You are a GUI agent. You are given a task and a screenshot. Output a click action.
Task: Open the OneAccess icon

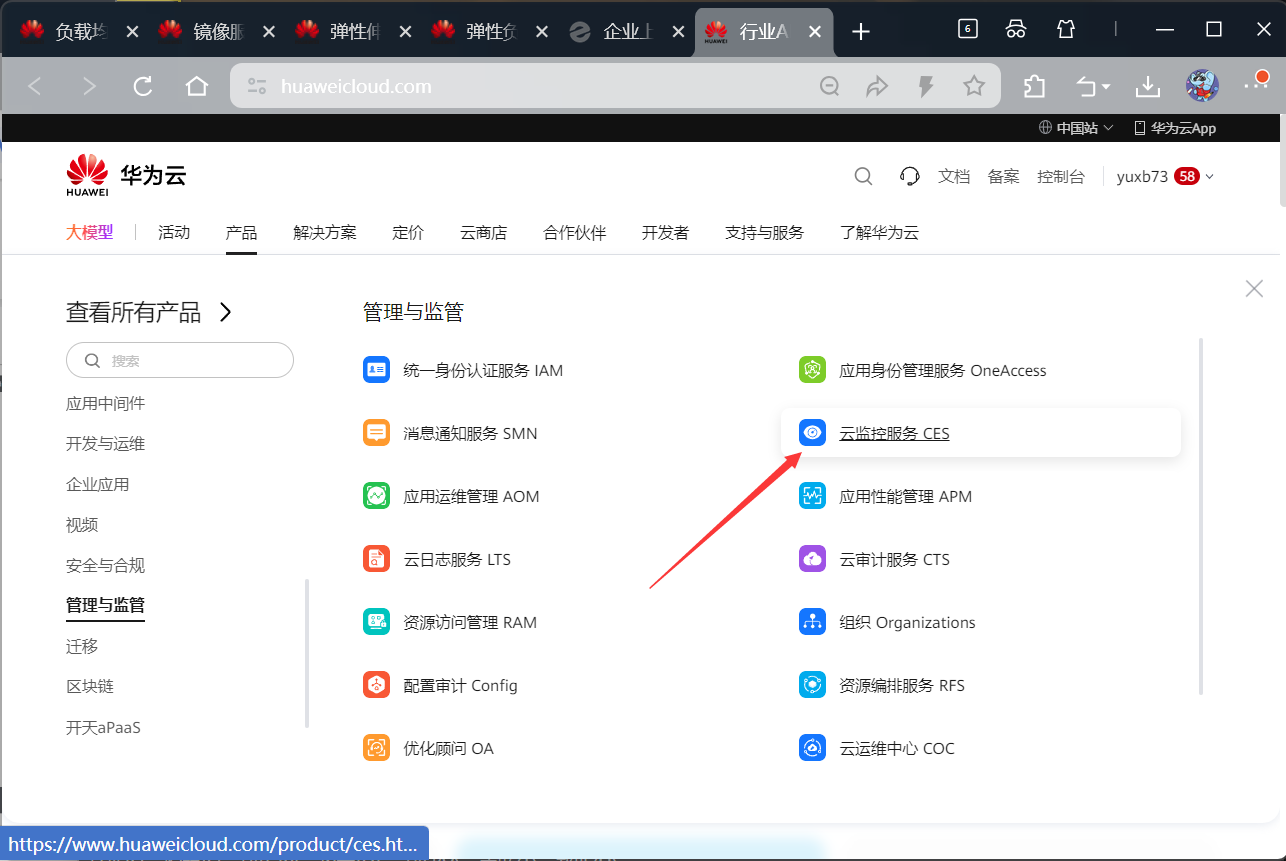812,370
